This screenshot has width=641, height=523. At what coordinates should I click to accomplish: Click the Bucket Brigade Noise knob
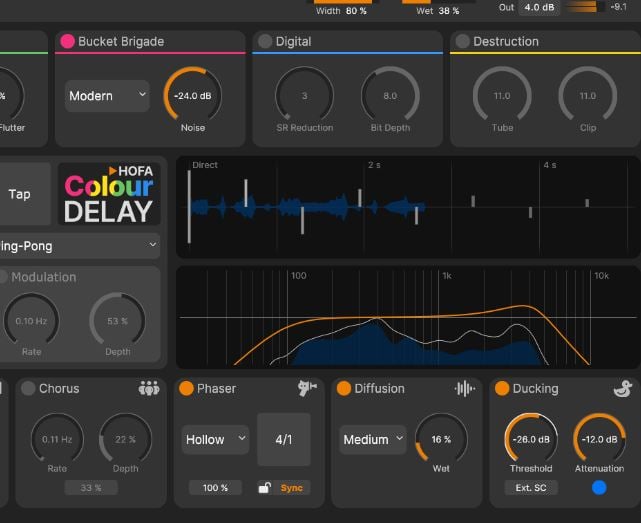193,95
